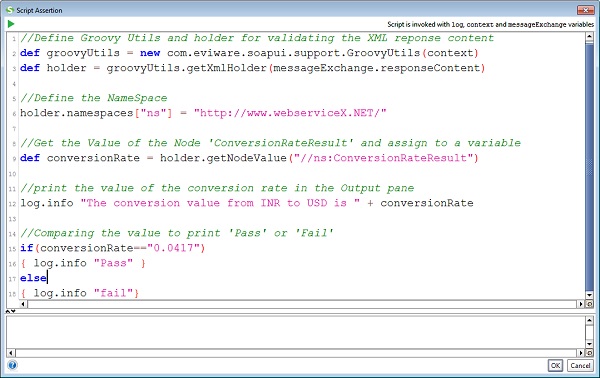600x378 pixels.
Task: Click the editor horizontal scrollbar left arrow
Action: click(23, 304)
